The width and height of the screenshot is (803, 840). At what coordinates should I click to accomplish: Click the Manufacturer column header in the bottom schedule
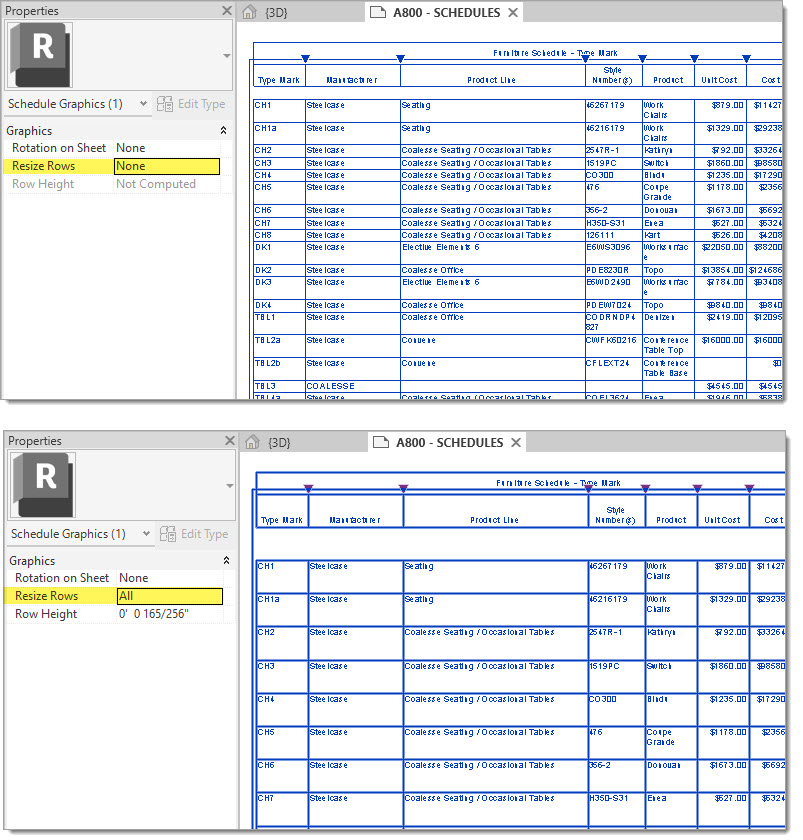[355, 520]
